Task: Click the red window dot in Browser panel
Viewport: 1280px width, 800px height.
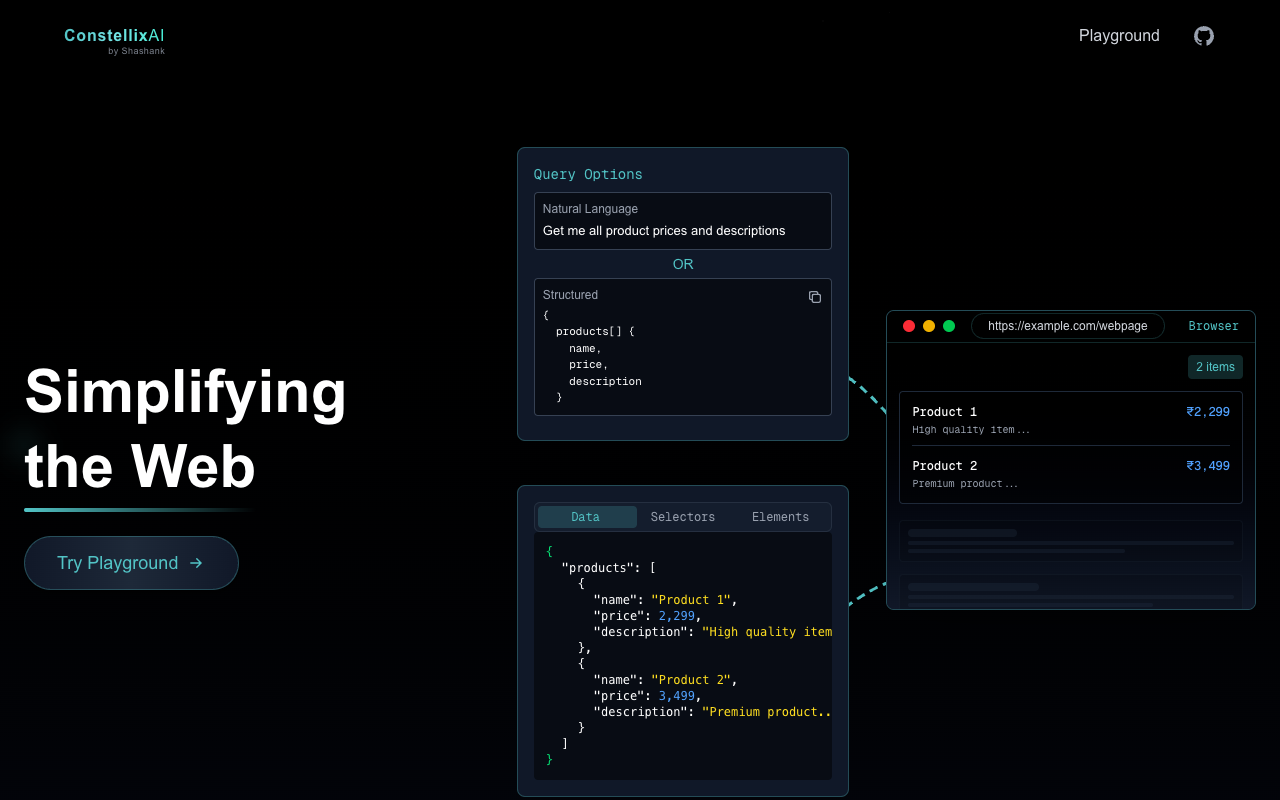Action: (x=909, y=326)
